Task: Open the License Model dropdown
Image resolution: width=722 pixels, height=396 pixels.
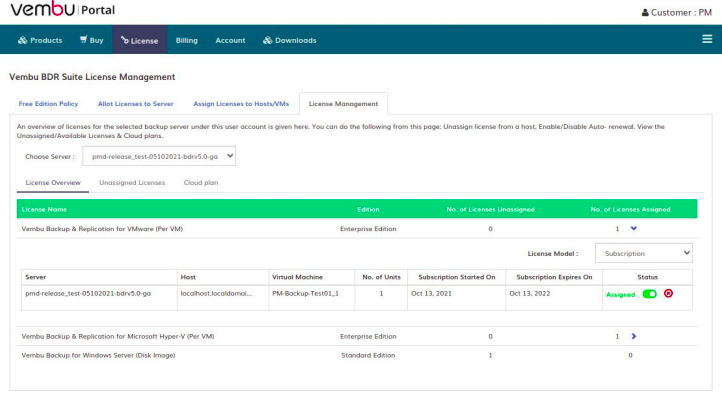Action: click(644, 253)
